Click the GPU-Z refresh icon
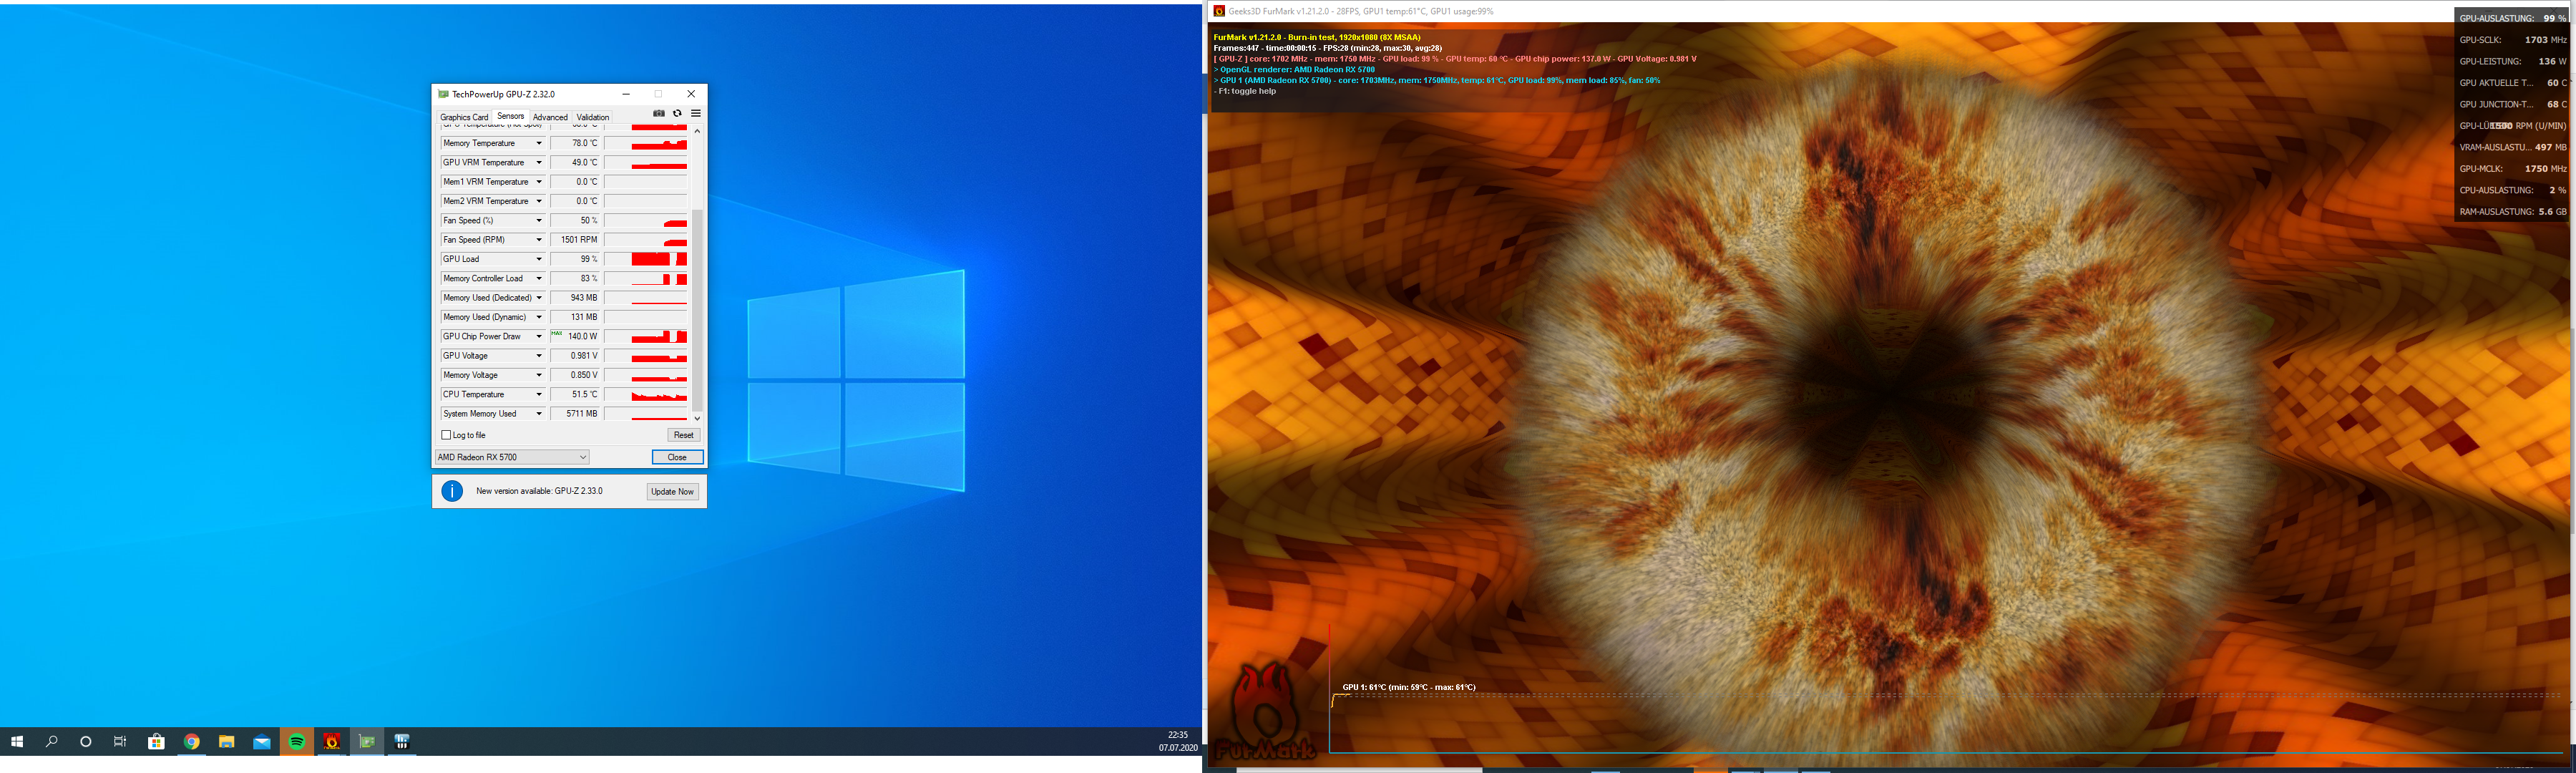The image size is (2576, 773). pos(677,114)
